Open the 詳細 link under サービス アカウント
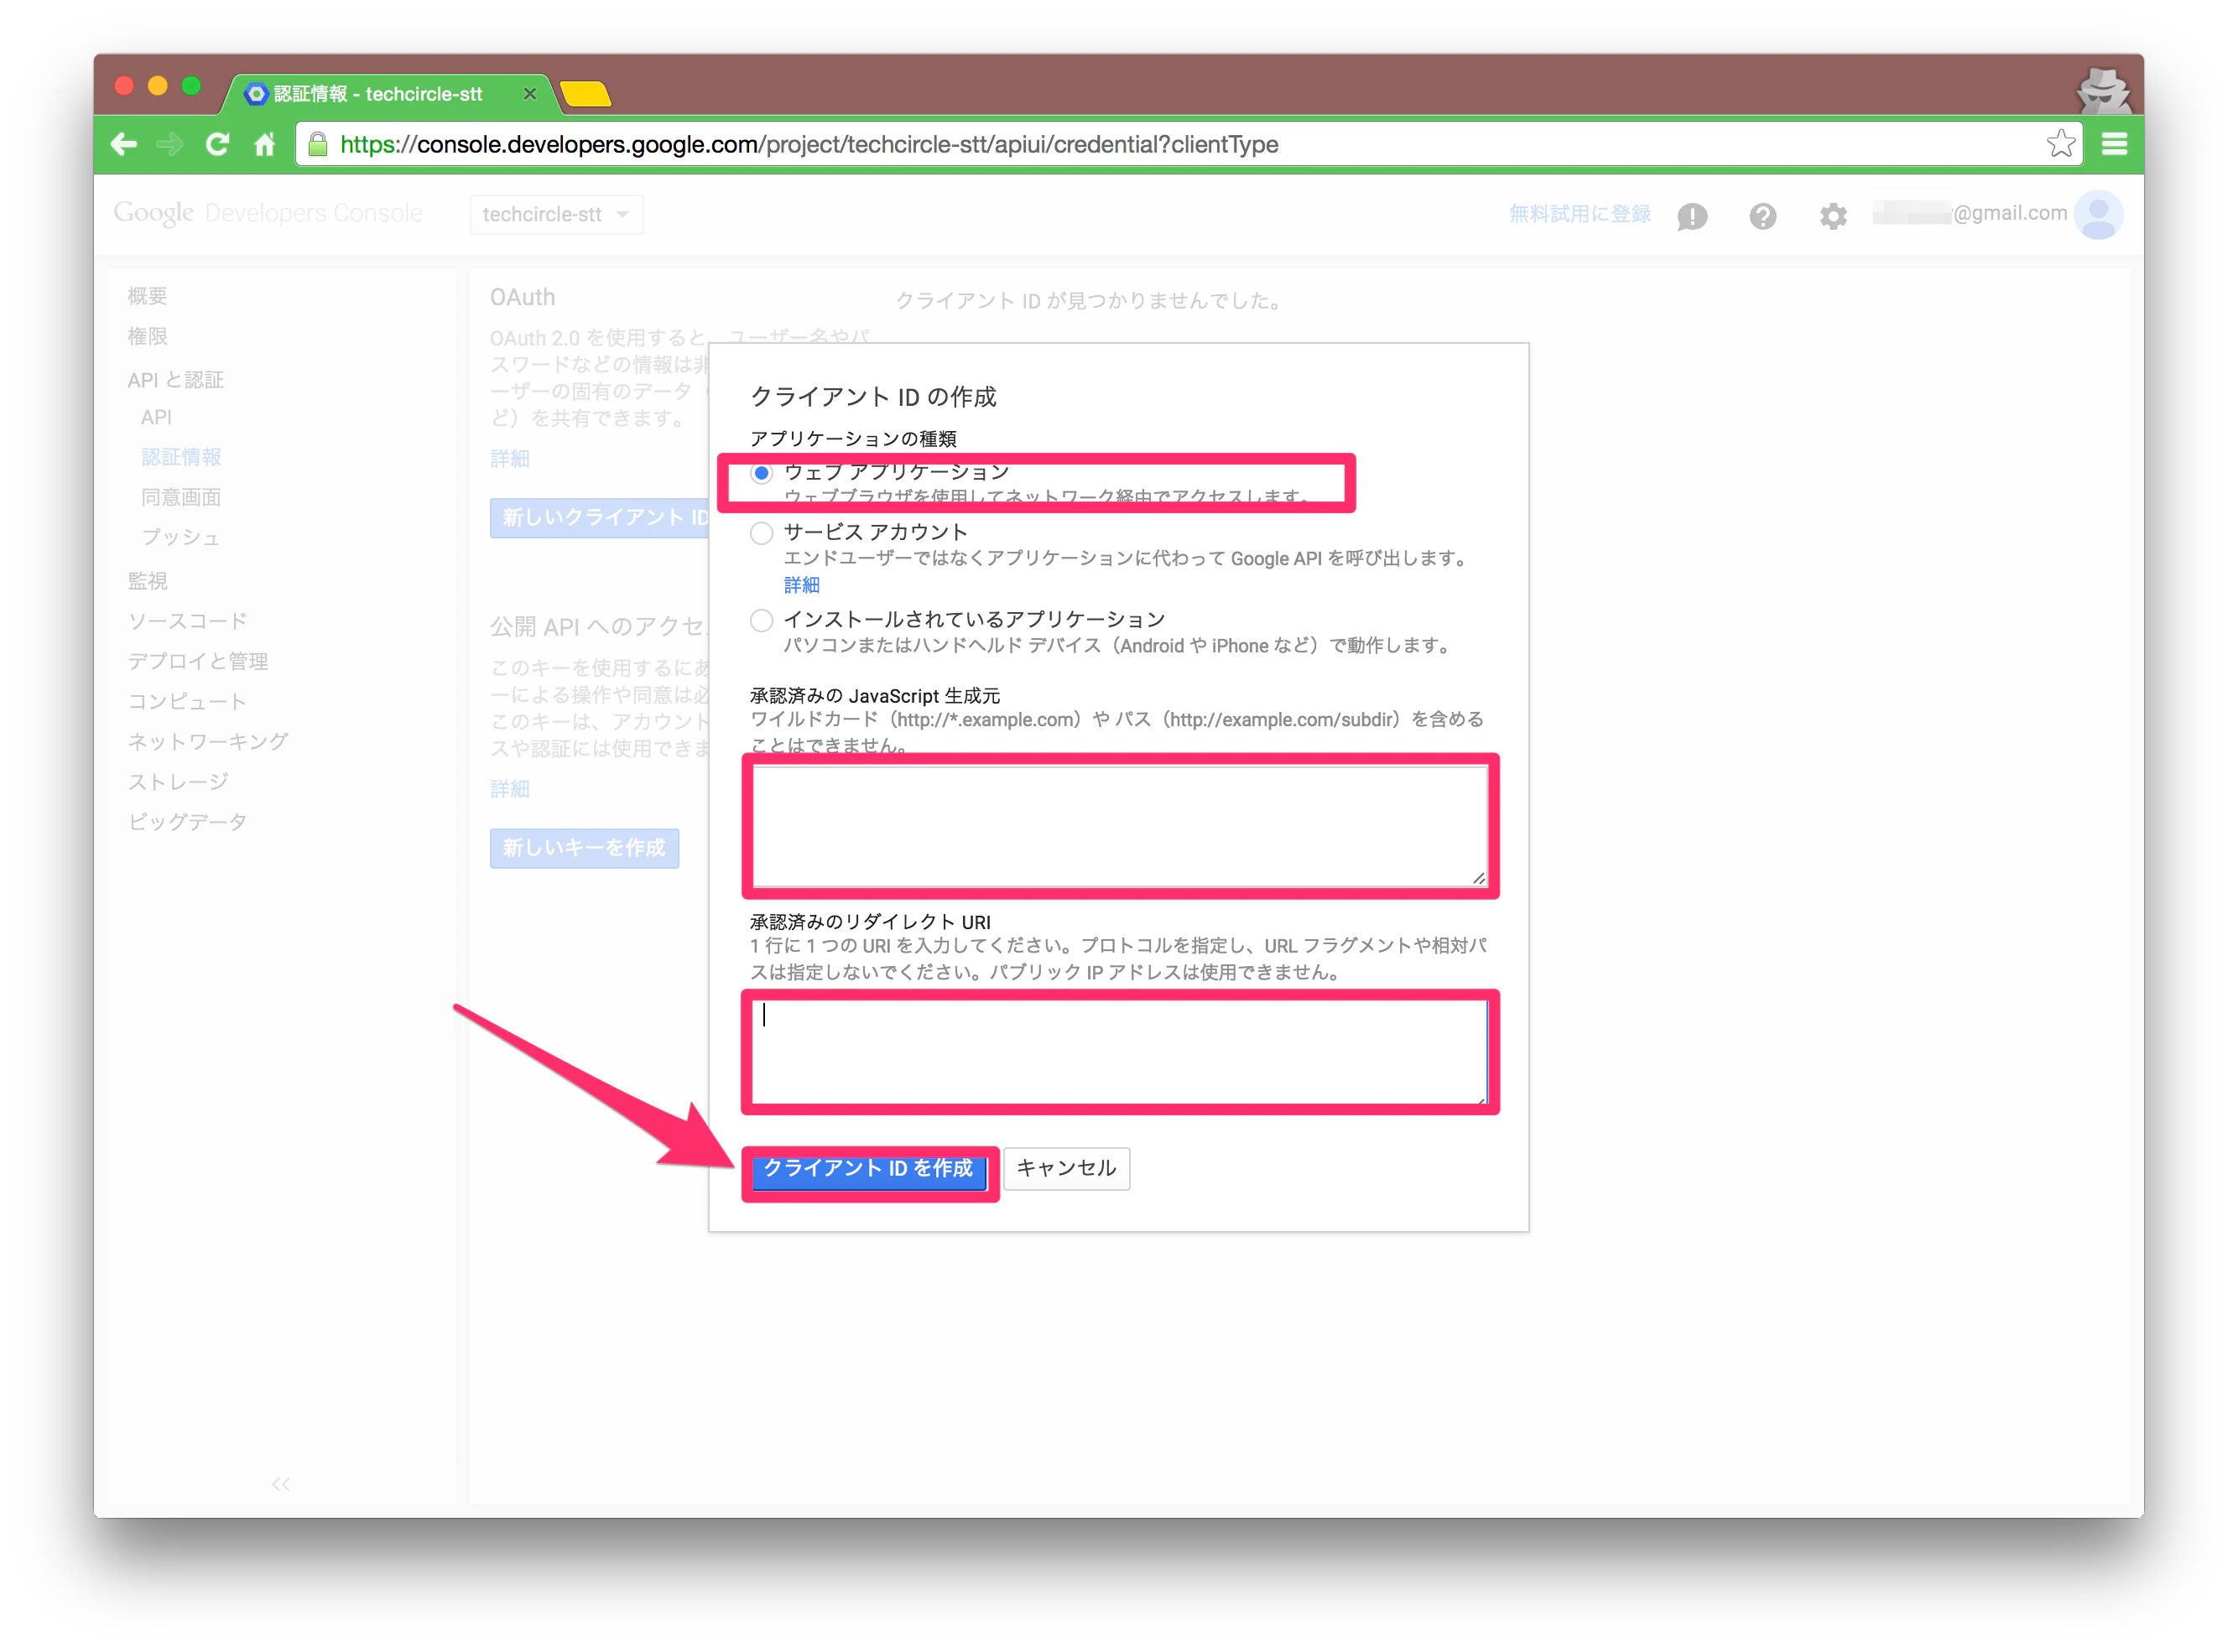Viewport: 2238px width, 1652px height. [x=802, y=585]
